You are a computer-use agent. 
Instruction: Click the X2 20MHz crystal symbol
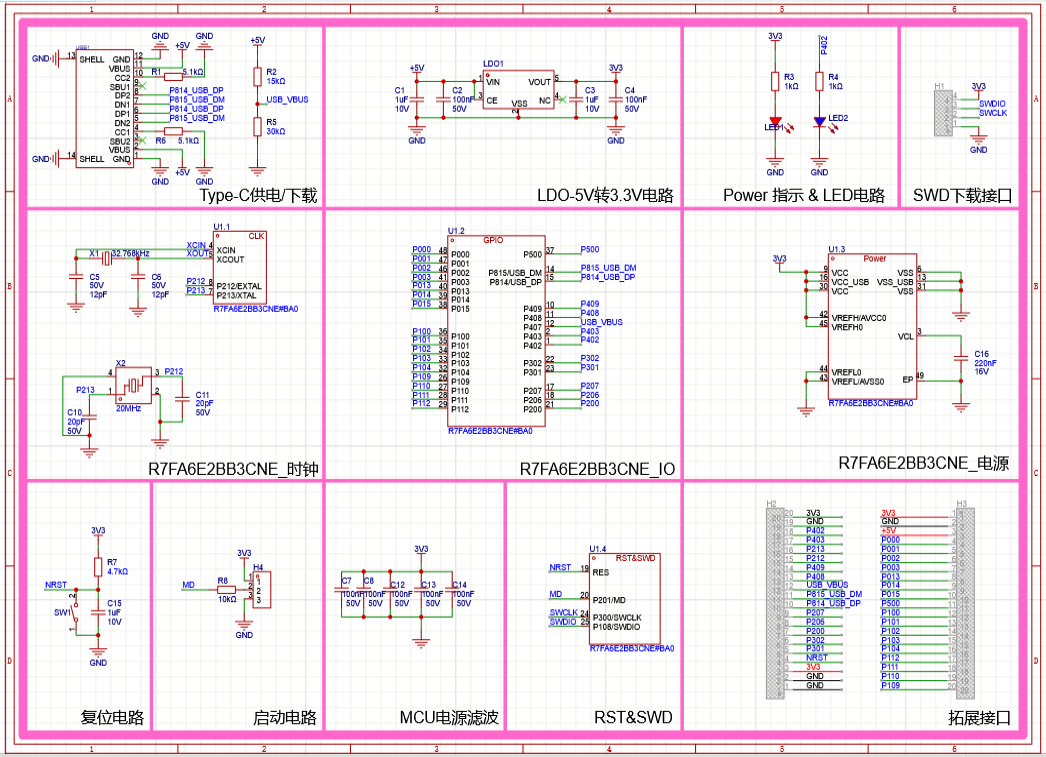click(131, 383)
